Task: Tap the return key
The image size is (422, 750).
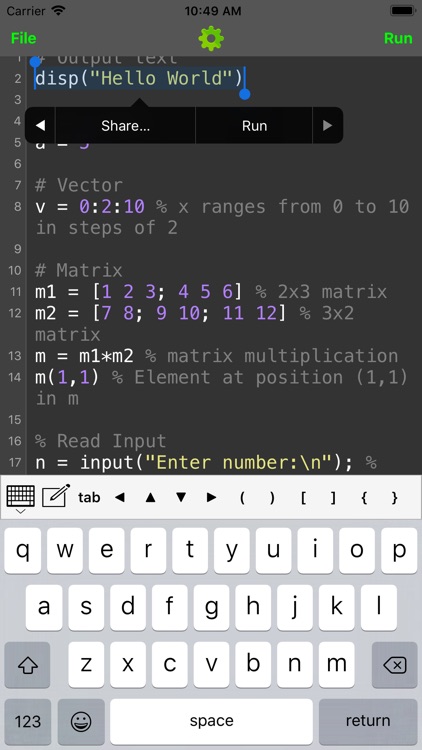Action: click(368, 721)
